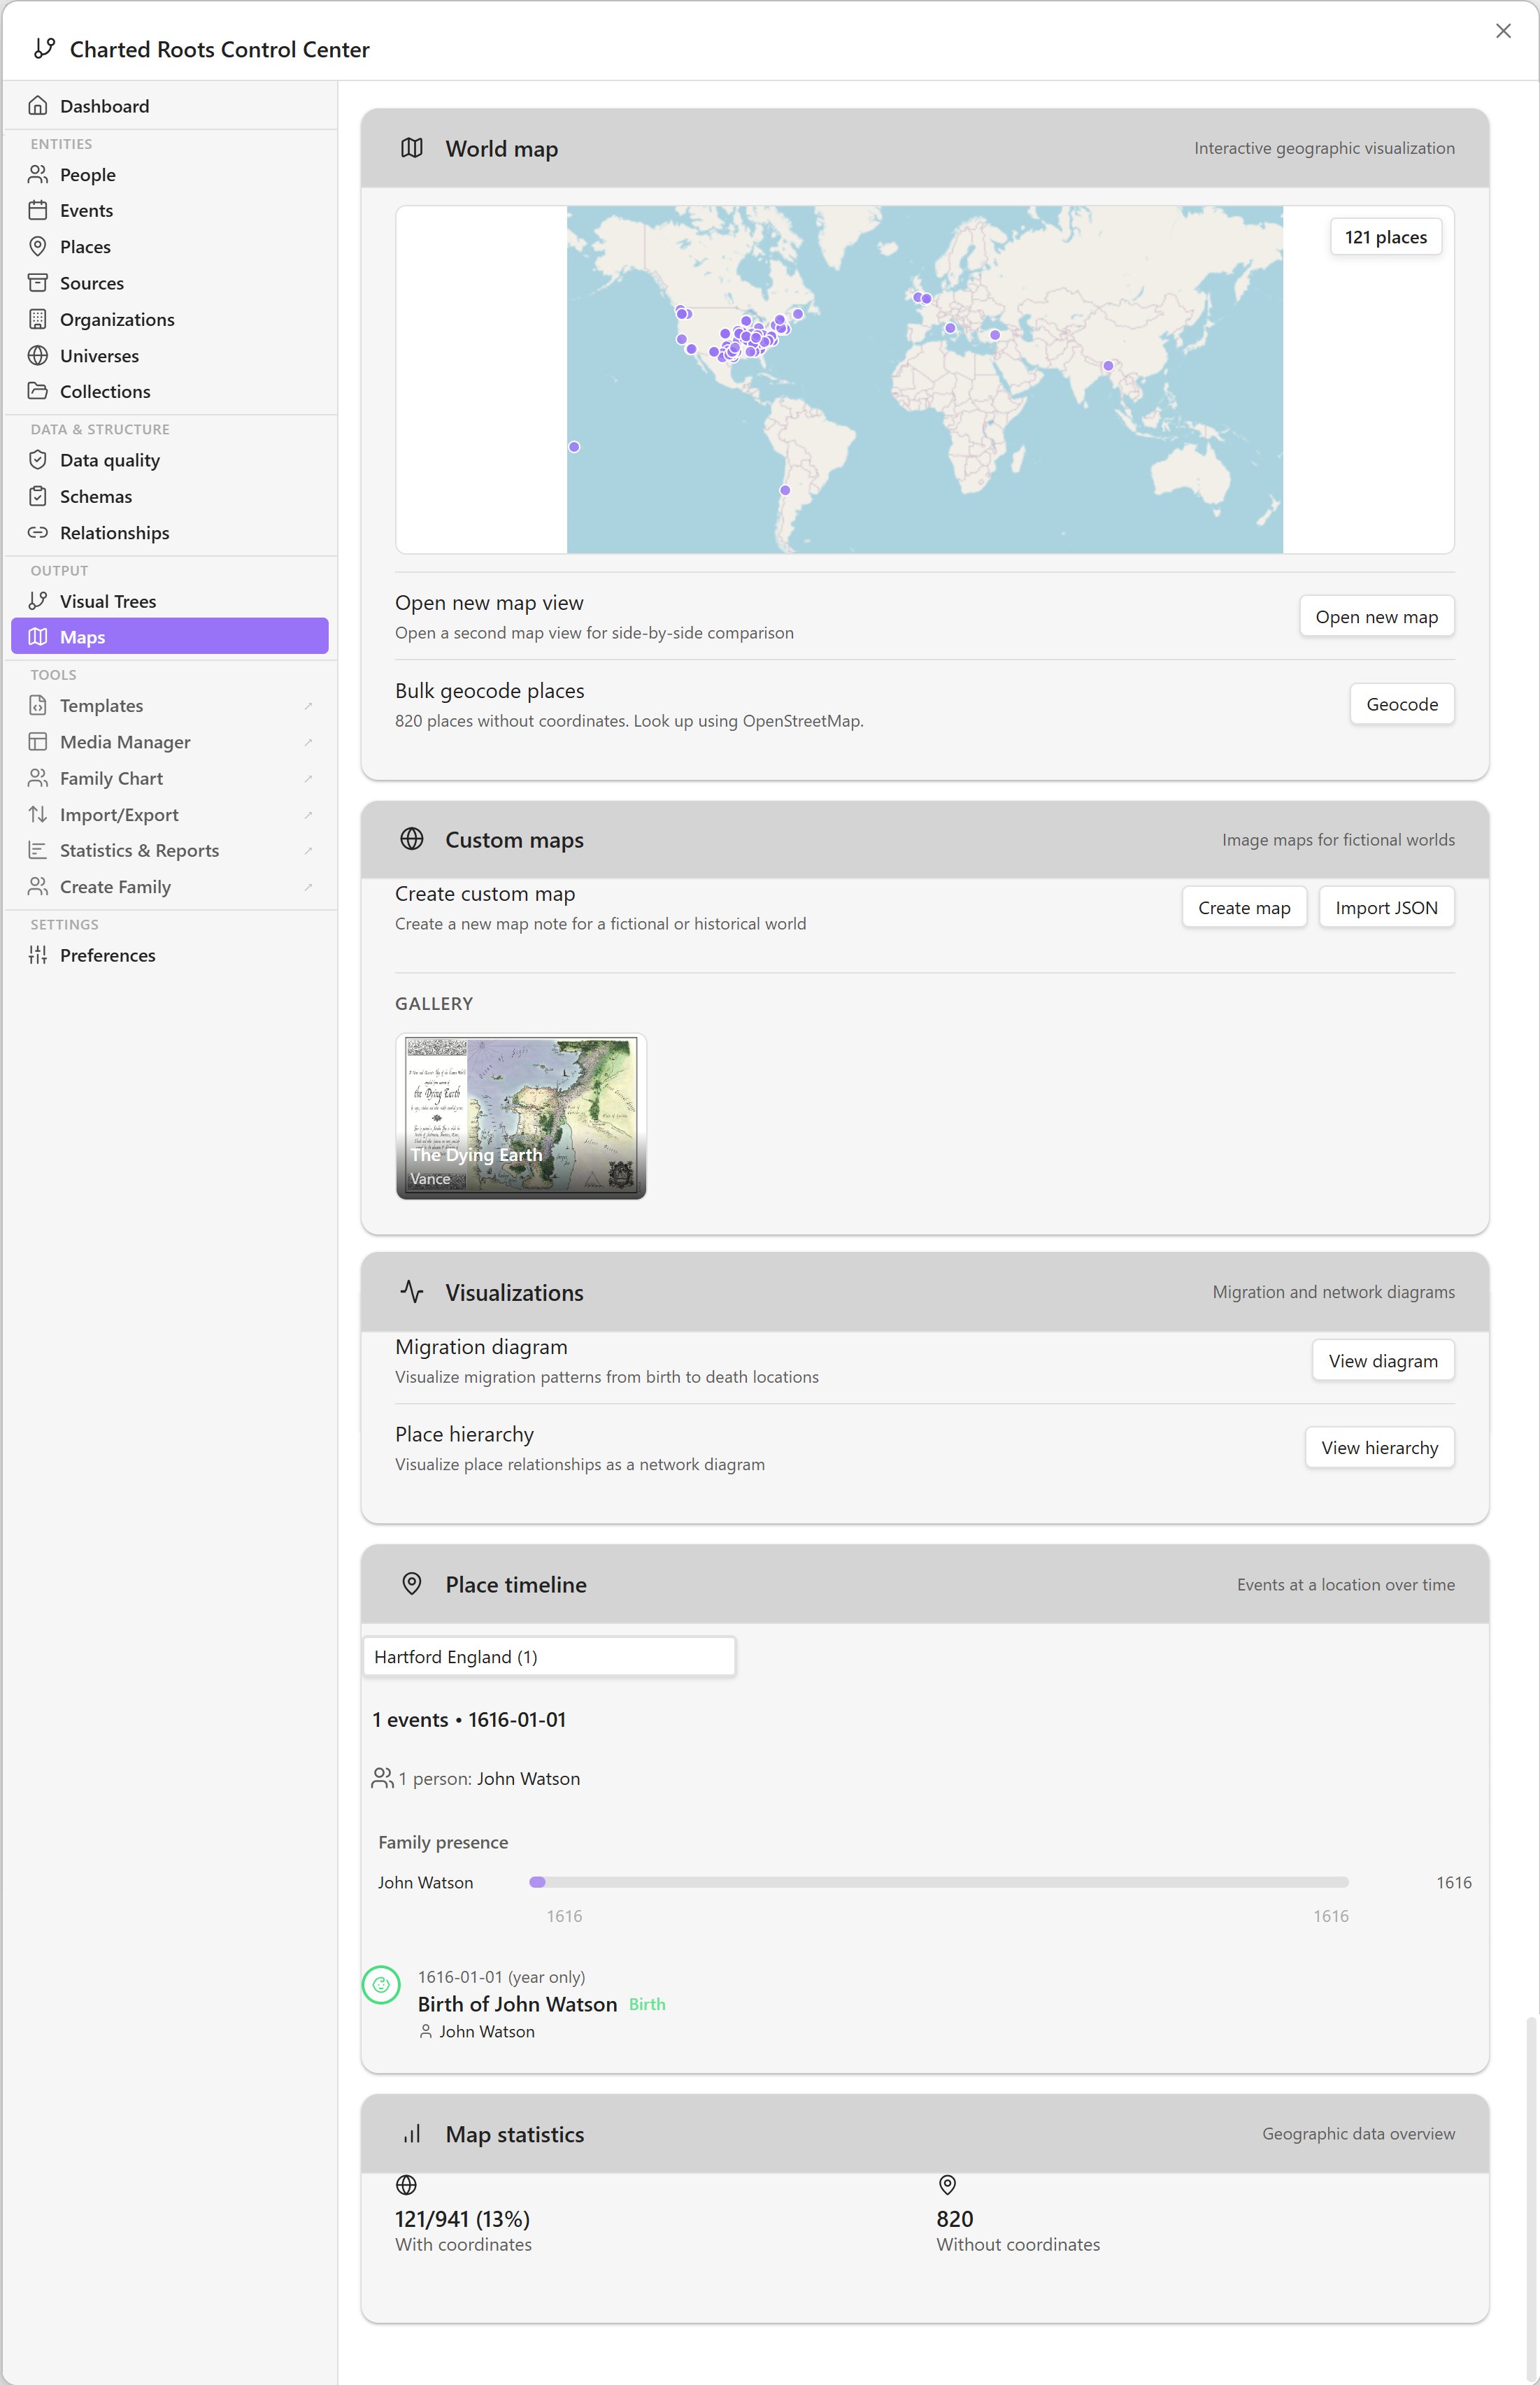Click the Sources archive icon
The image size is (1540, 2385).
coord(38,283)
